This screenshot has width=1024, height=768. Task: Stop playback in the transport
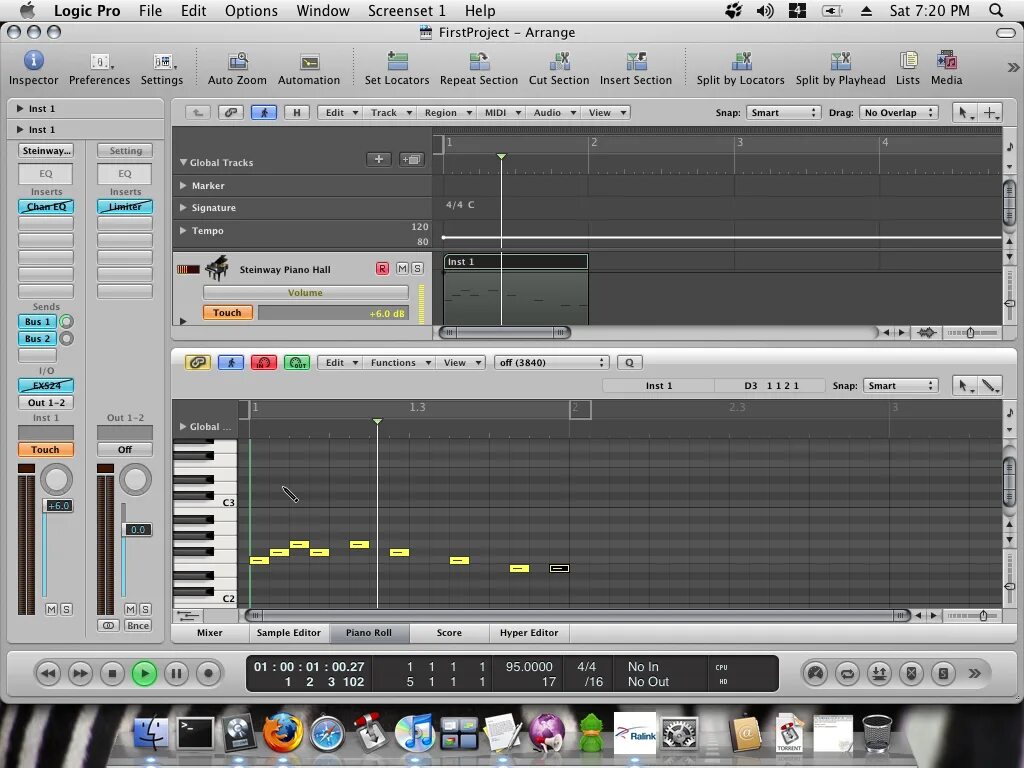(x=112, y=673)
